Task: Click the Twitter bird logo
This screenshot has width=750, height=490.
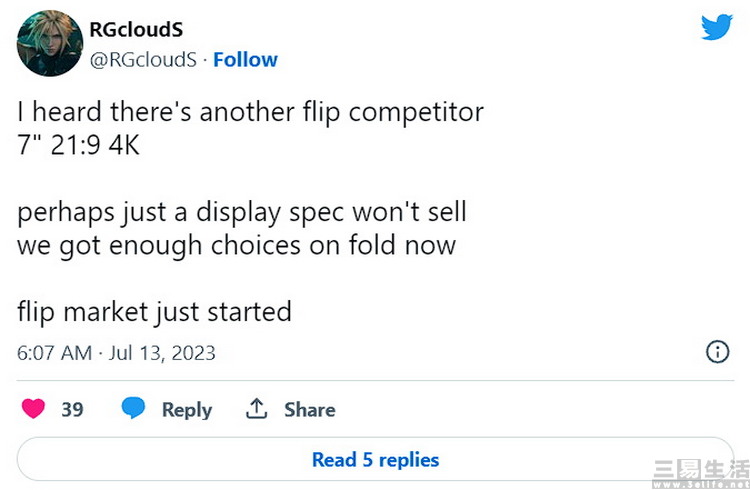Action: coord(717,27)
